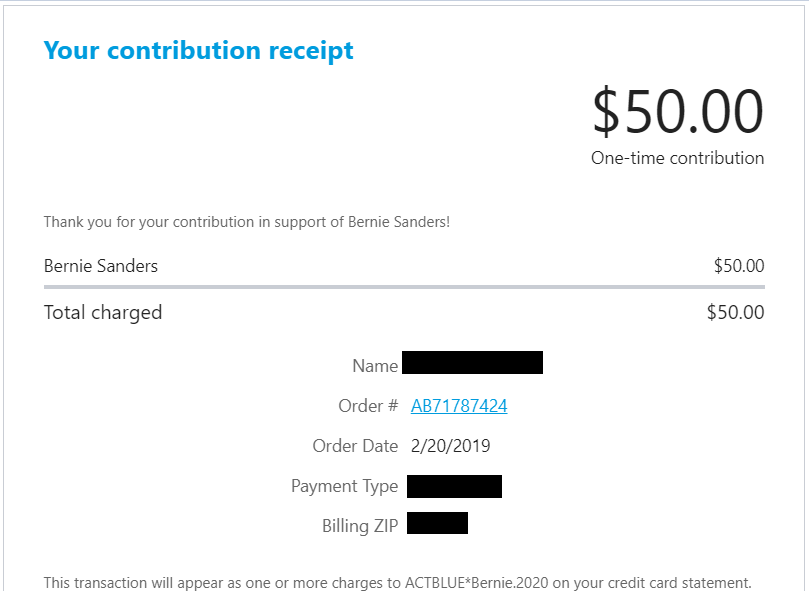Click the redacted billing ZIP box
Screen dimensions: 809x591
437,523
